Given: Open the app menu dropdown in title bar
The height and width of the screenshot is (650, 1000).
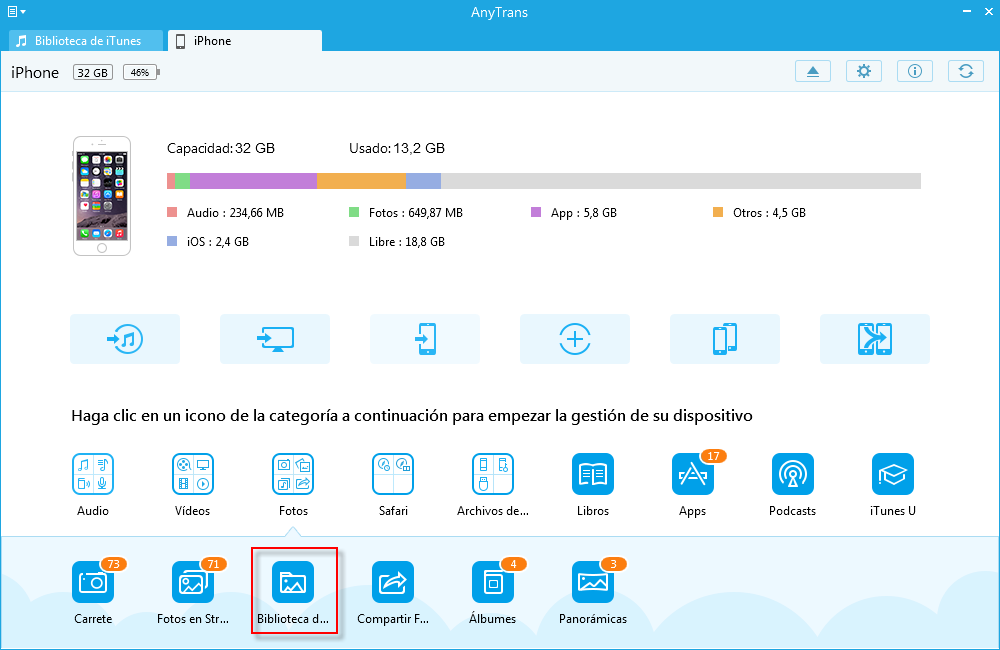Looking at the screenshot, I should coord(17,11).
